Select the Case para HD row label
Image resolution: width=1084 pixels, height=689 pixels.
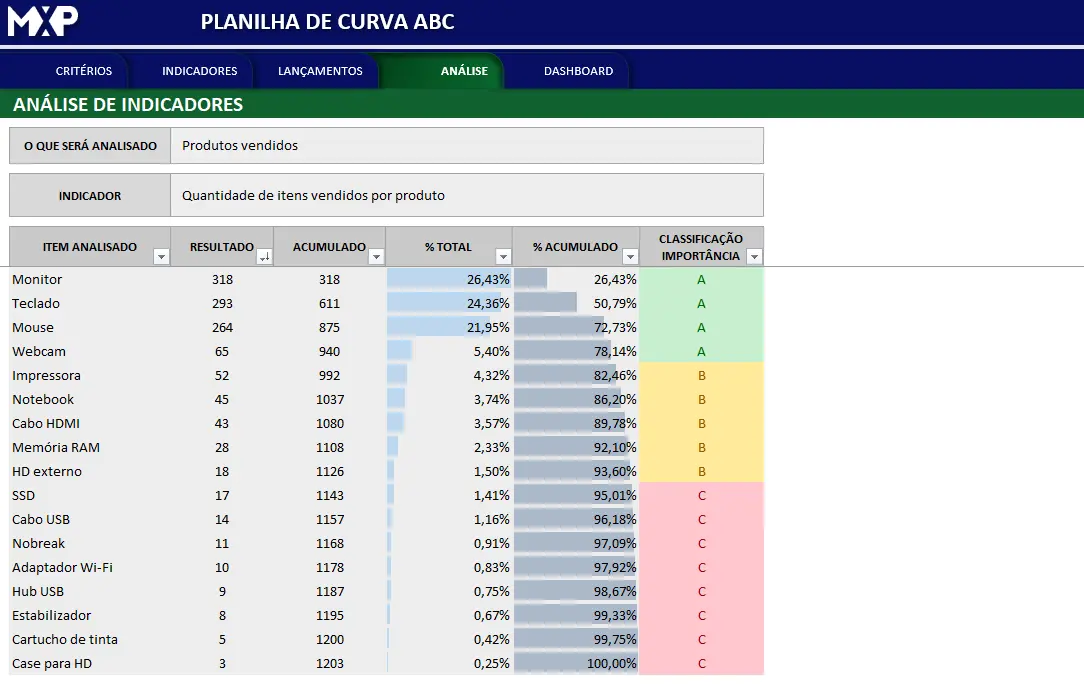pyautogui.click(x=53, y=664)
